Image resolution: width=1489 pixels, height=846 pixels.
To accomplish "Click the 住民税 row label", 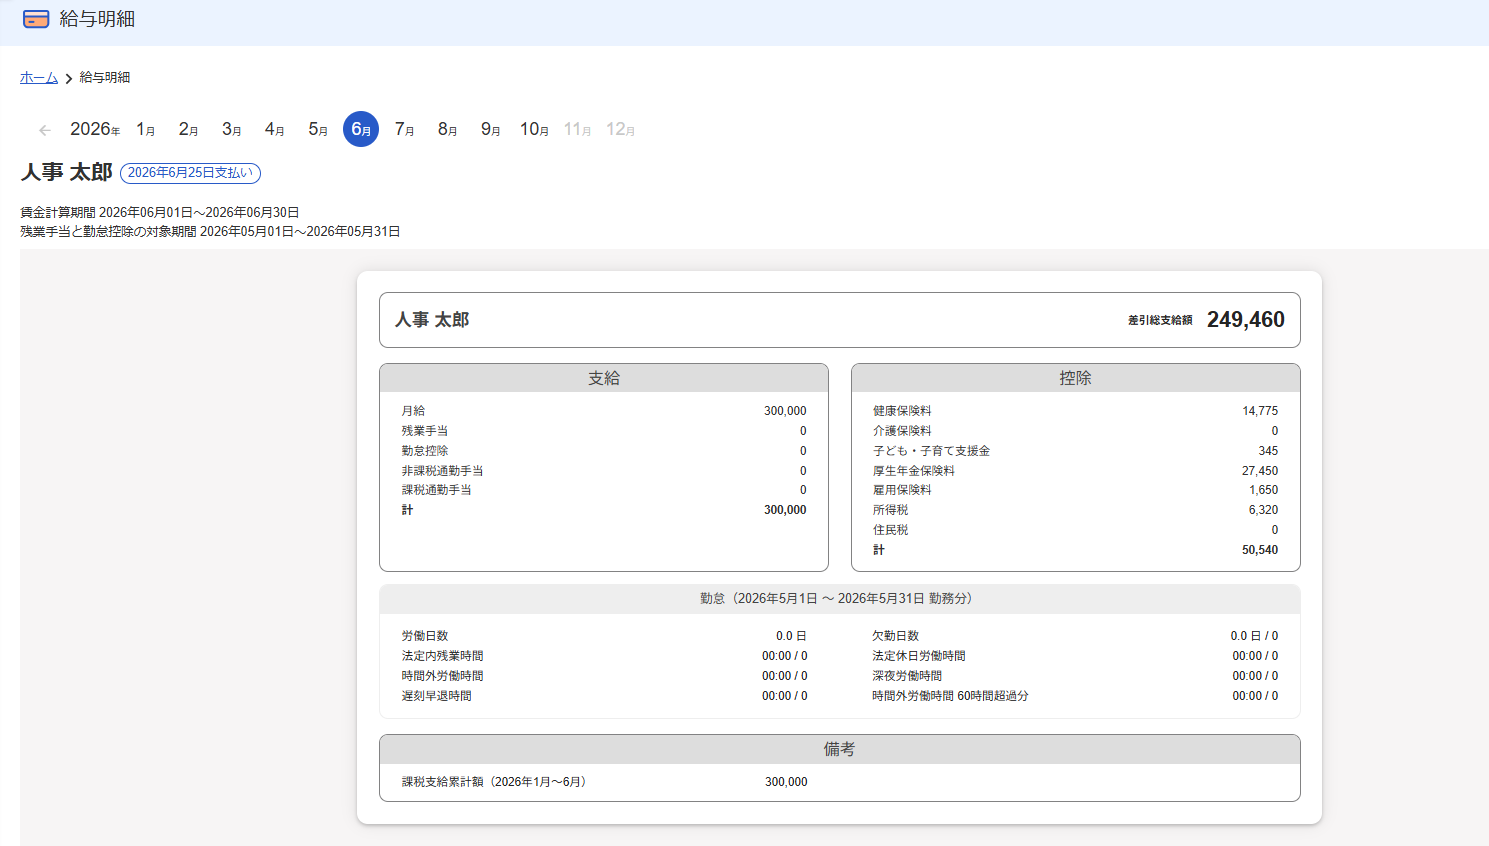I will [890, 530].
